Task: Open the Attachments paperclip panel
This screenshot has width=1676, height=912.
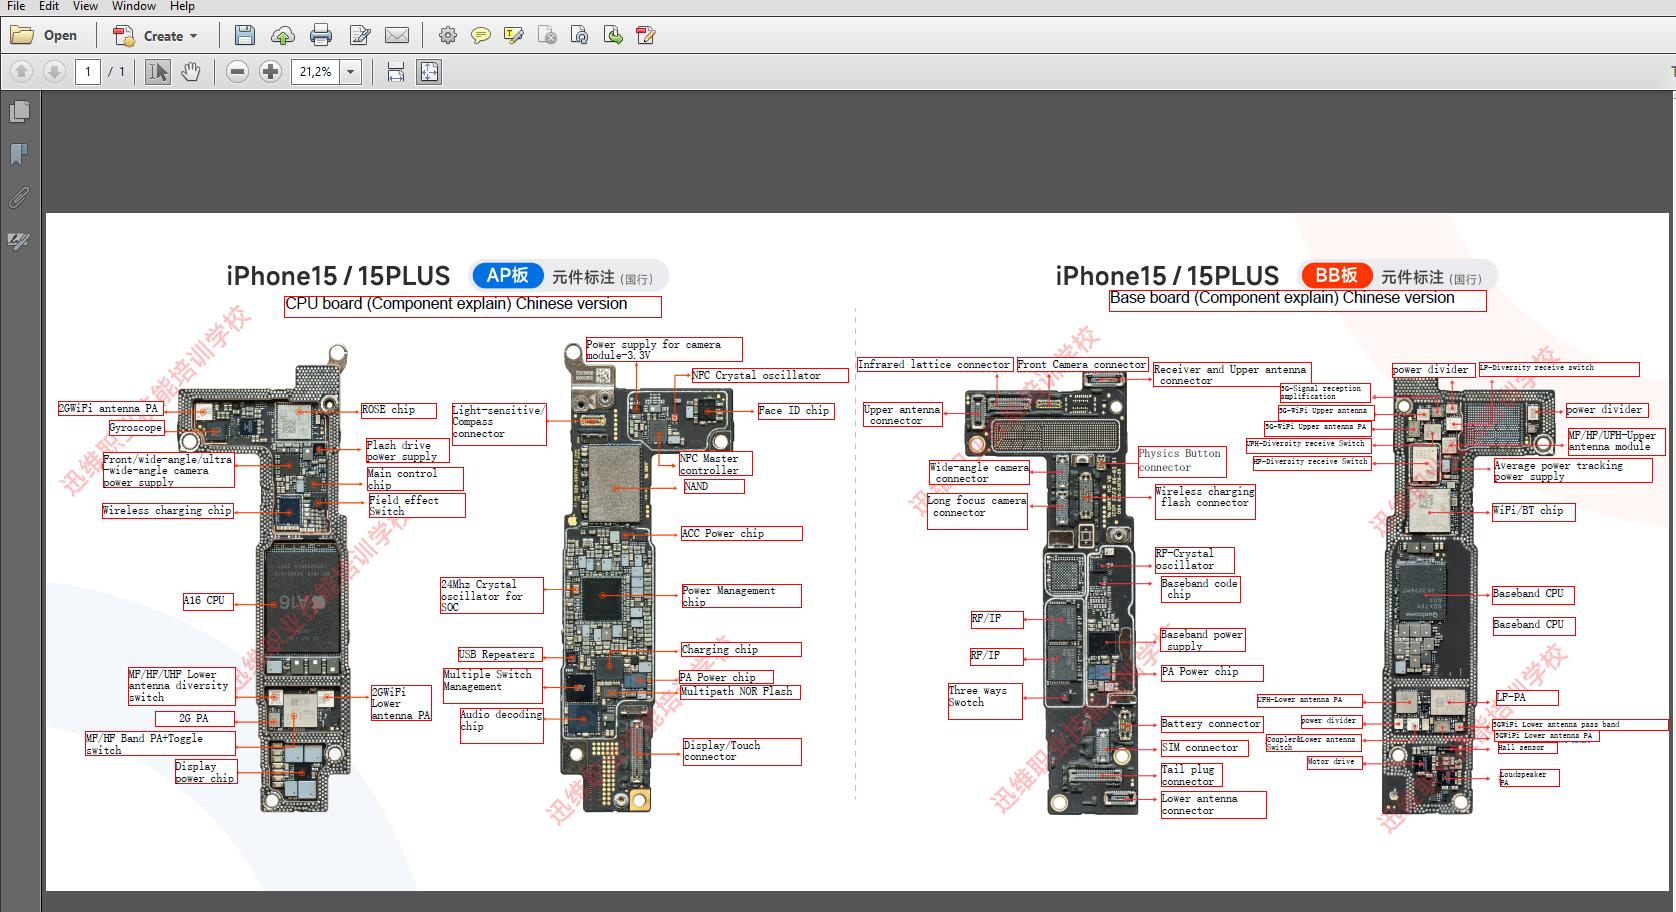Action: coord(19,198)
